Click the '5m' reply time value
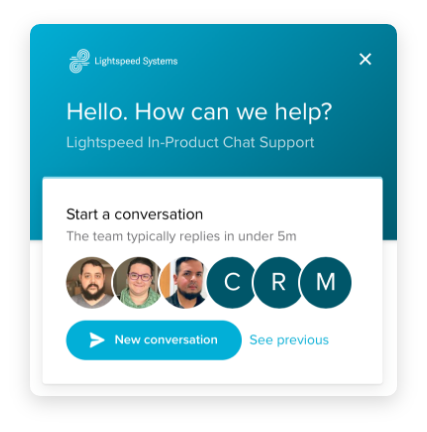 (x=287, y=236)
